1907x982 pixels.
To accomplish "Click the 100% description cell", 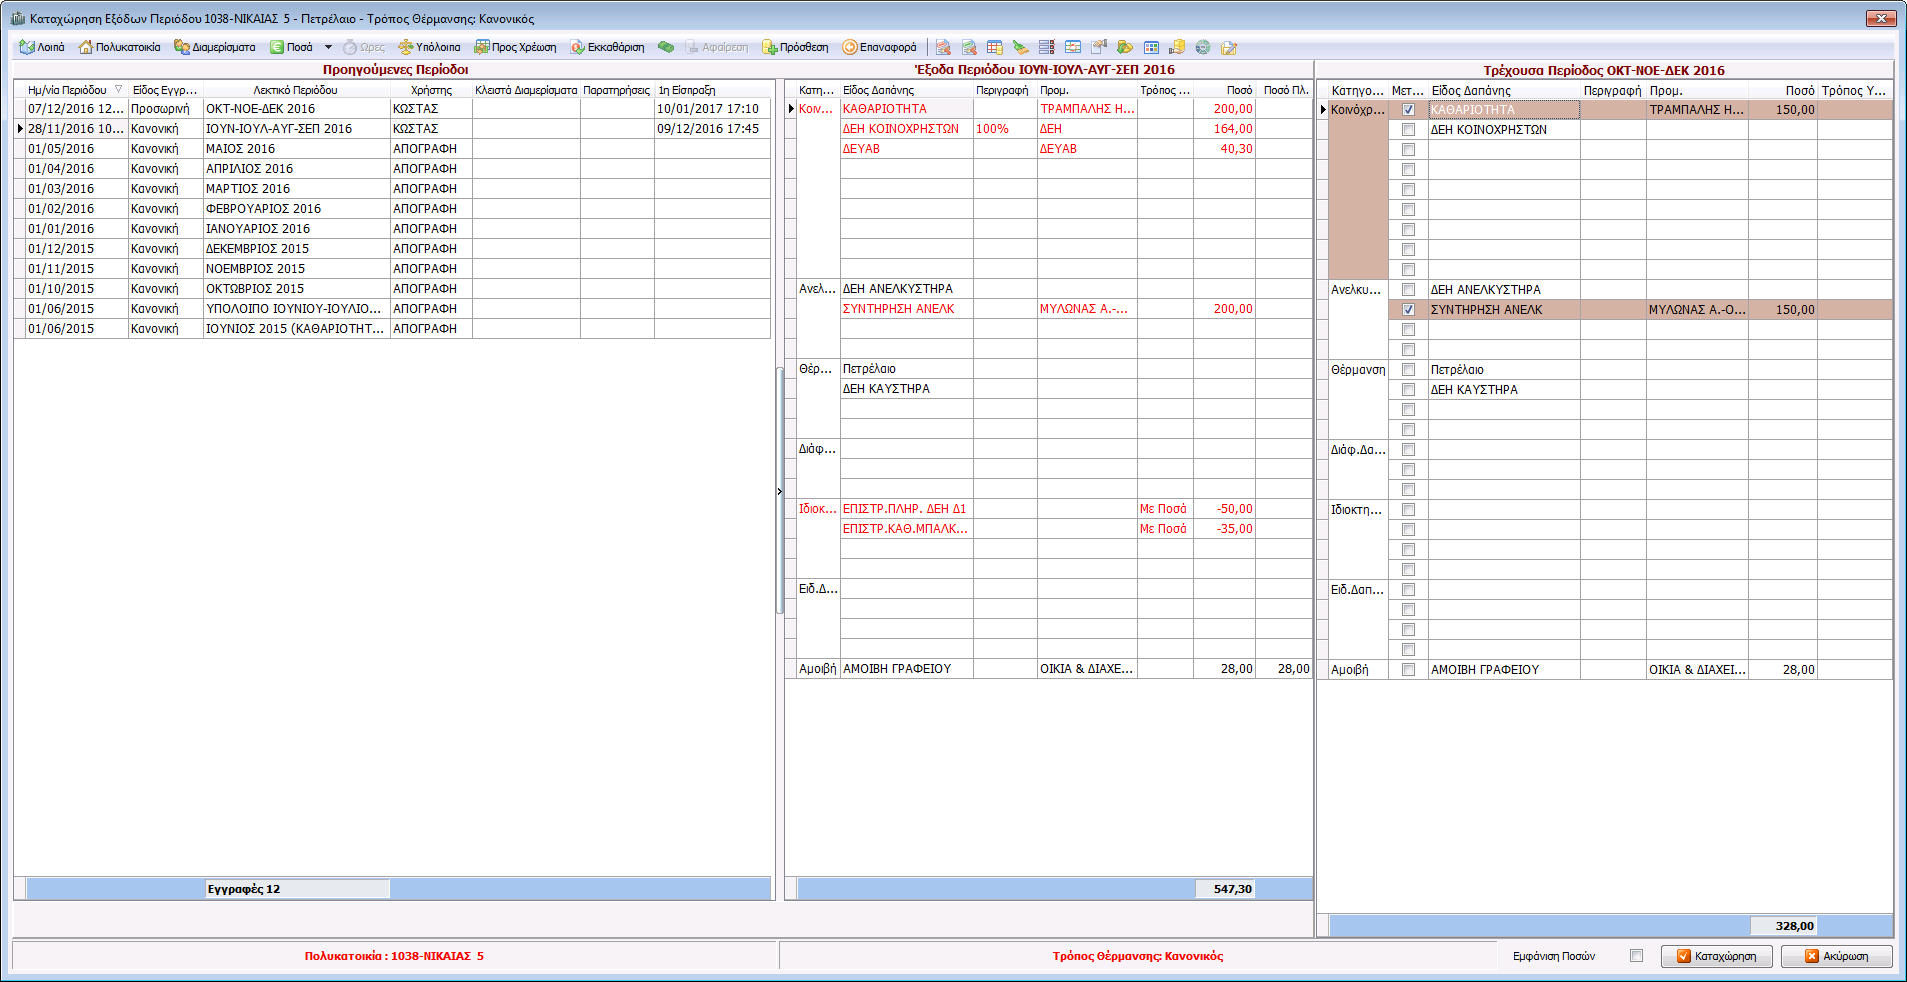I will click(1005, 129).
